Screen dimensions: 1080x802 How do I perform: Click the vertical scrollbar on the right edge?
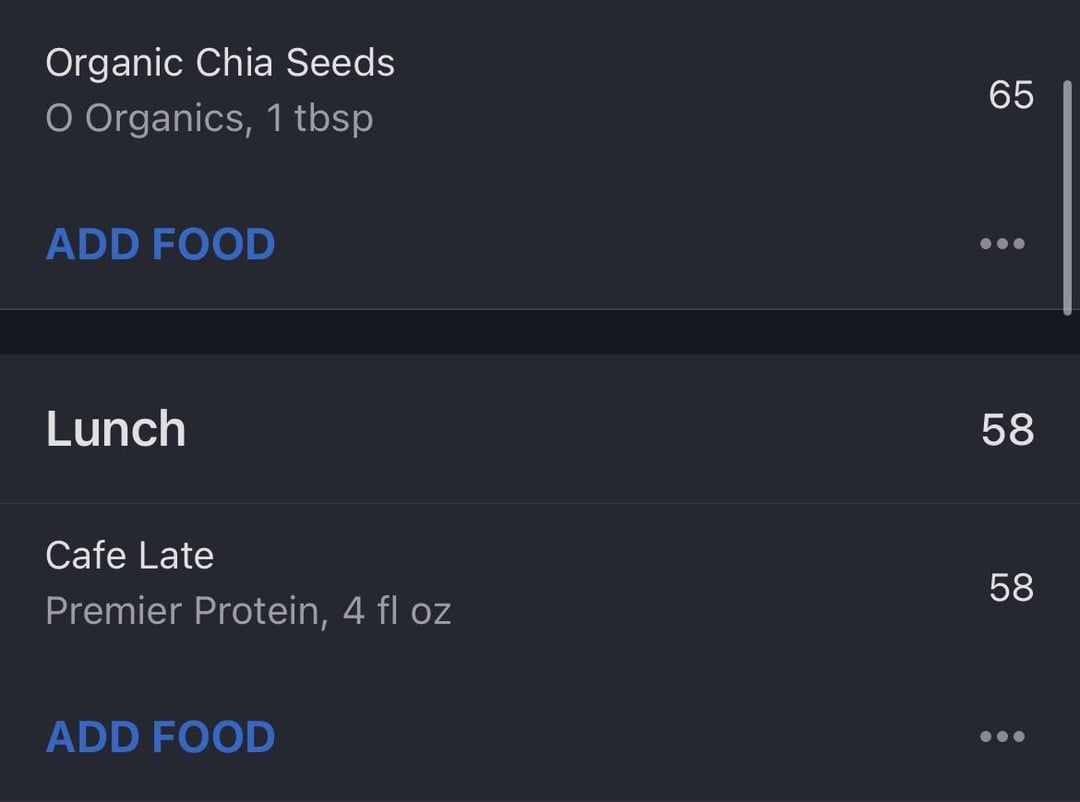coord(1068,198)
